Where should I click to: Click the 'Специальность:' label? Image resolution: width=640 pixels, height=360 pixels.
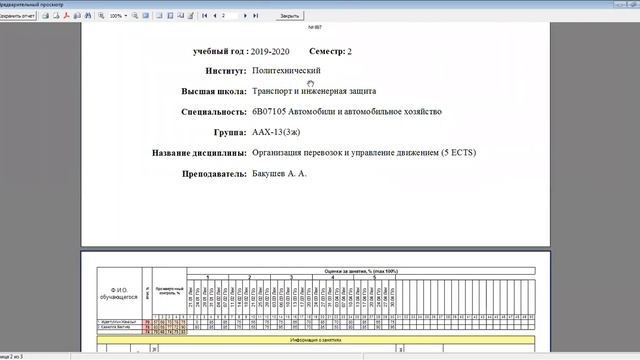pos(214,112)
